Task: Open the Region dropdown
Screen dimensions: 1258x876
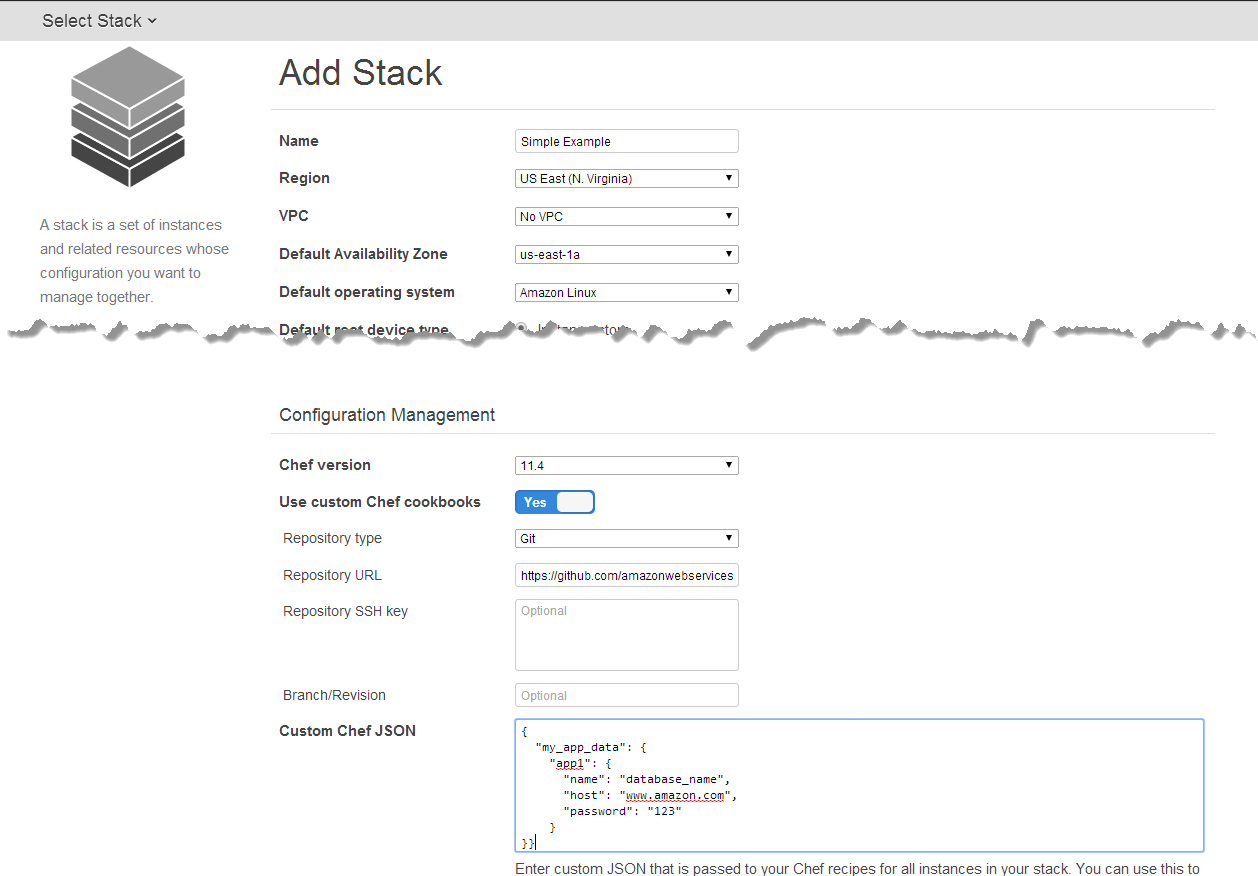Action: coord(626,178)
